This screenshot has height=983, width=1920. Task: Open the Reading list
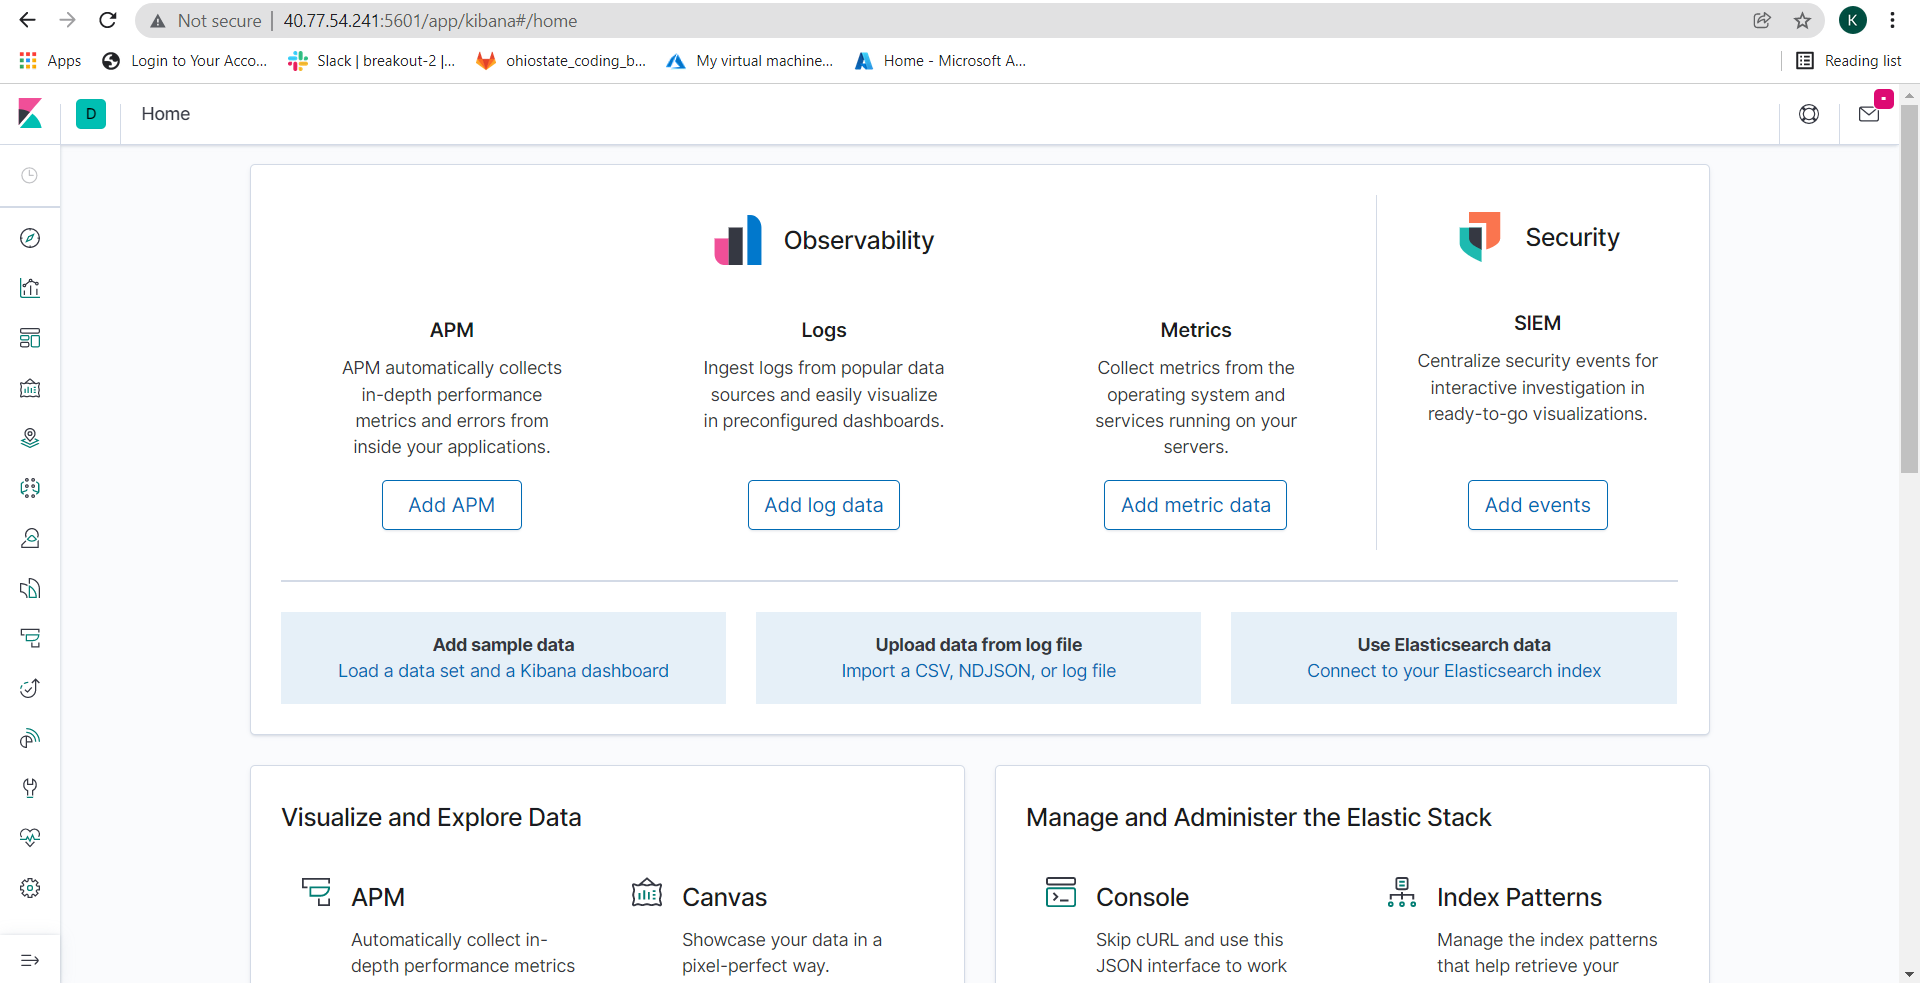point(1849,61)
